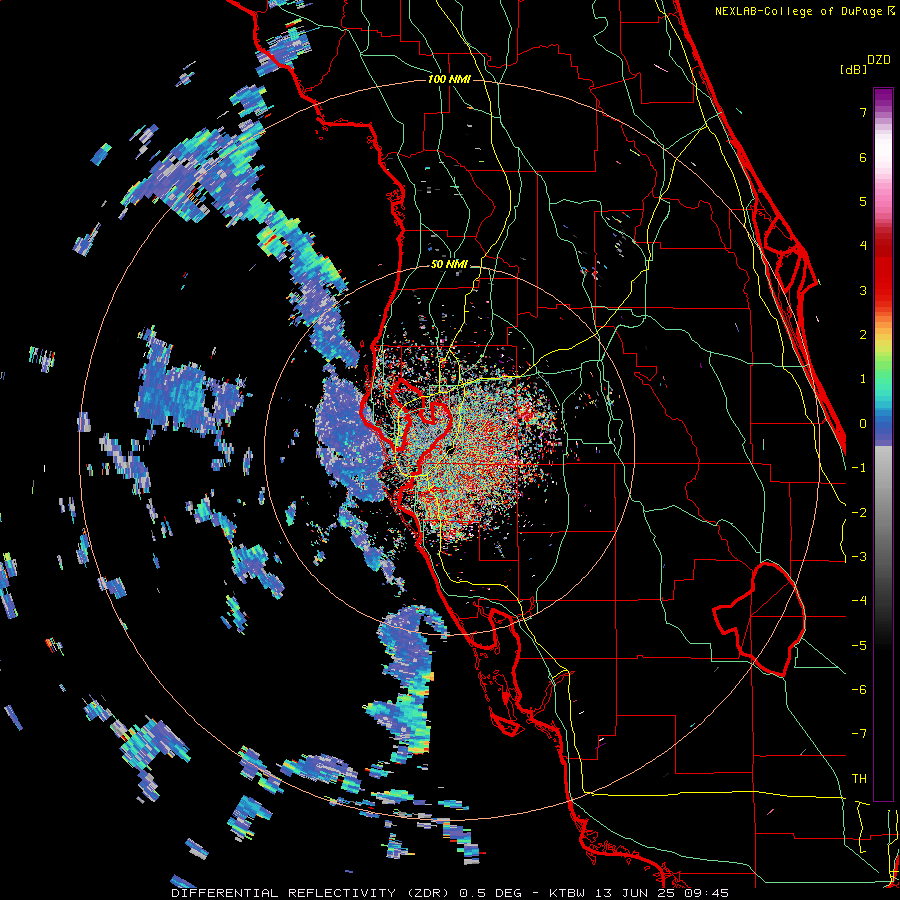Click the 0.5 DEG elevation text
900x900 pixels.
491,893
